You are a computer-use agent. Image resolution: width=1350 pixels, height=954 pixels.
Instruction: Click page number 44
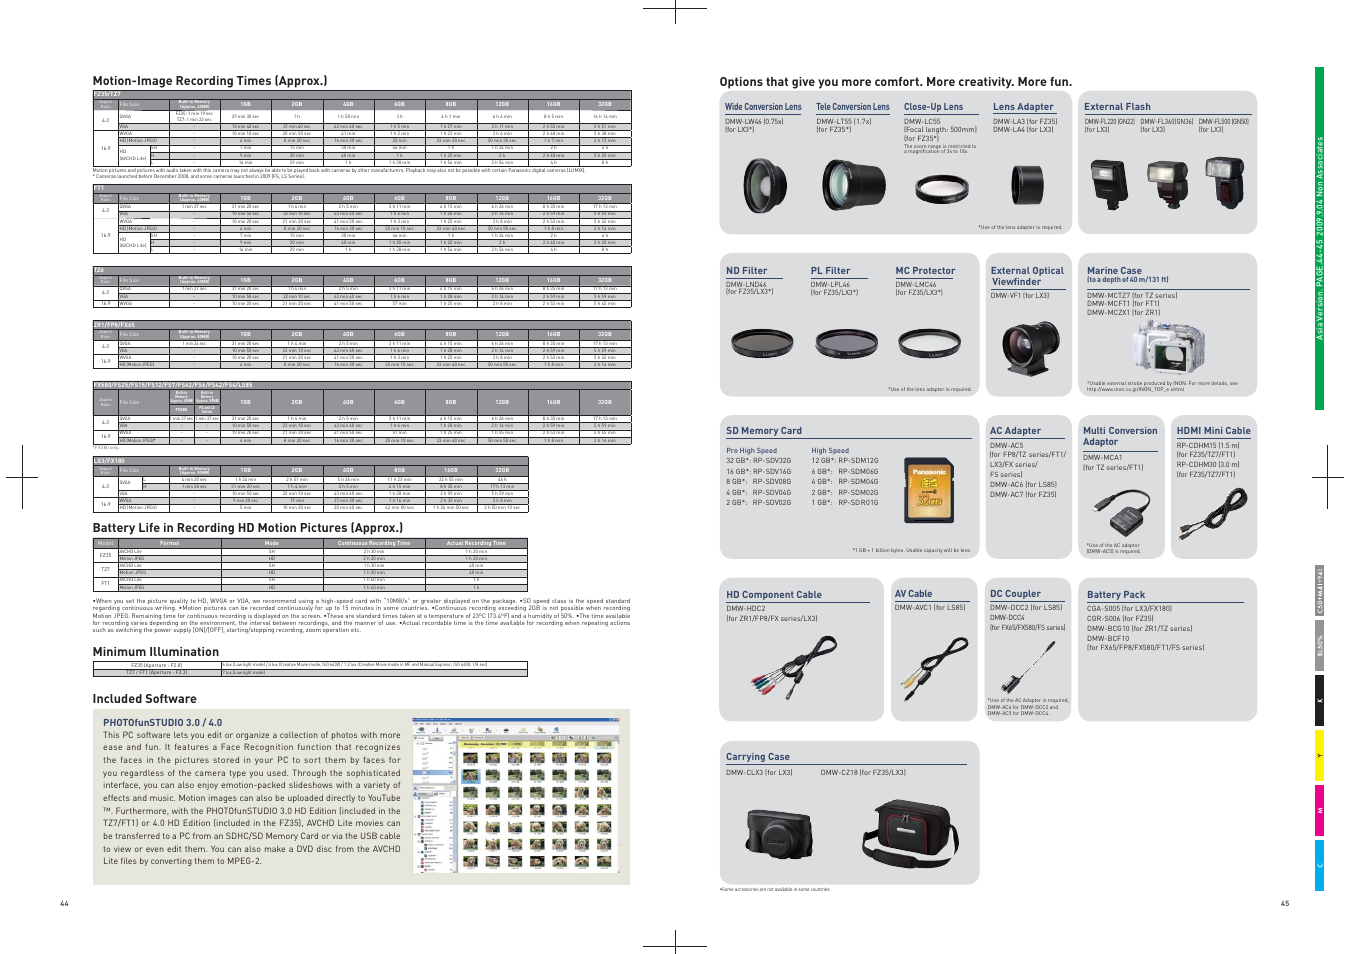65,904
